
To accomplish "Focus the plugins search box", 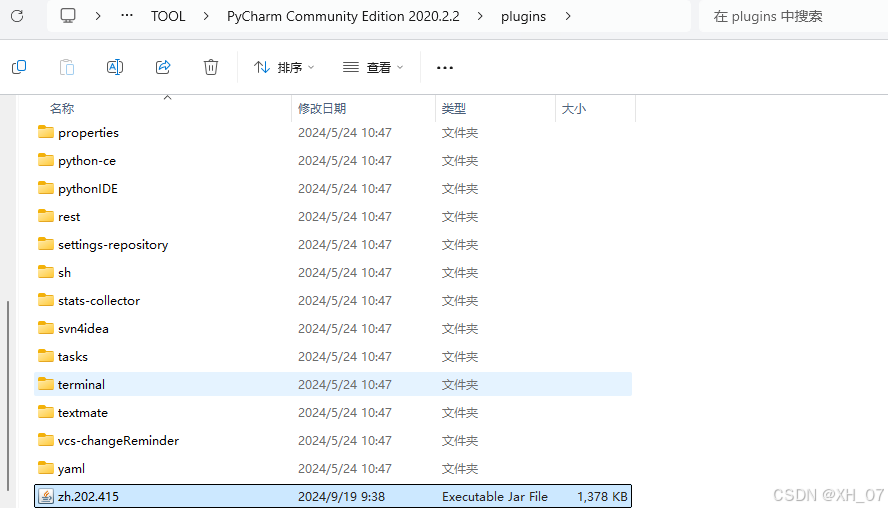I will click(793, 16).
